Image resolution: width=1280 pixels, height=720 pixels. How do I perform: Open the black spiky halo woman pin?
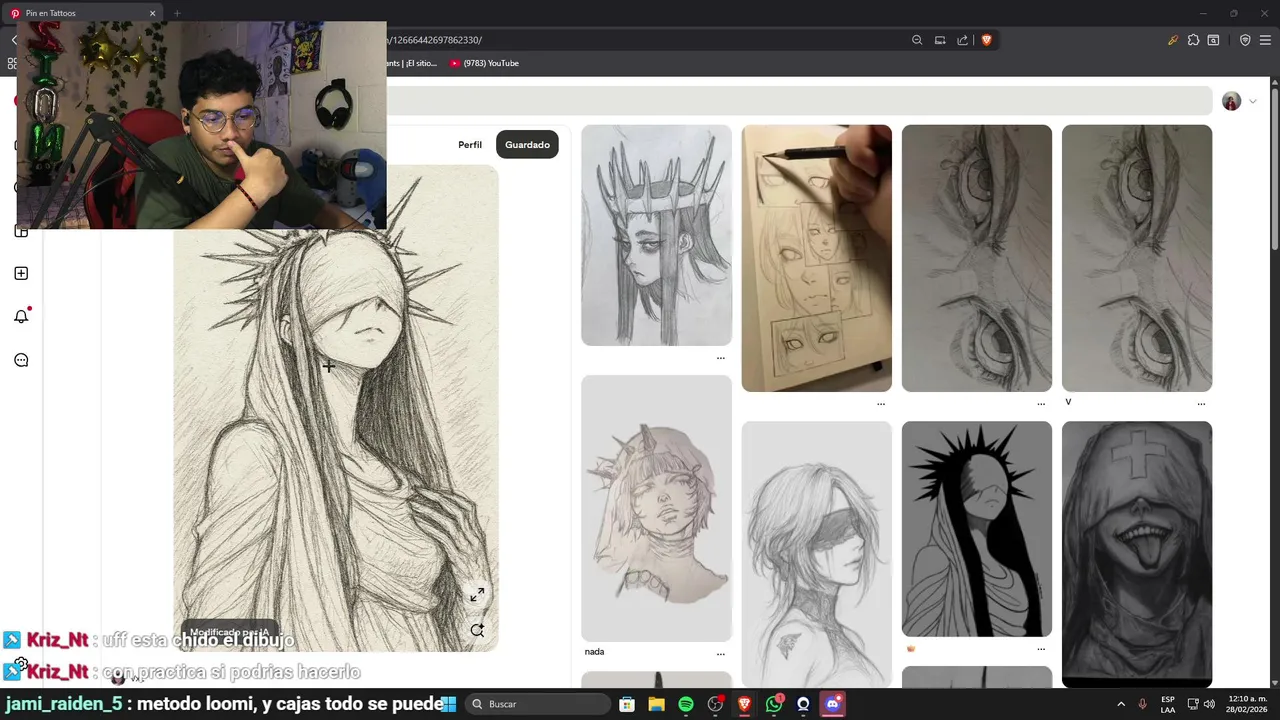(977, 529)
